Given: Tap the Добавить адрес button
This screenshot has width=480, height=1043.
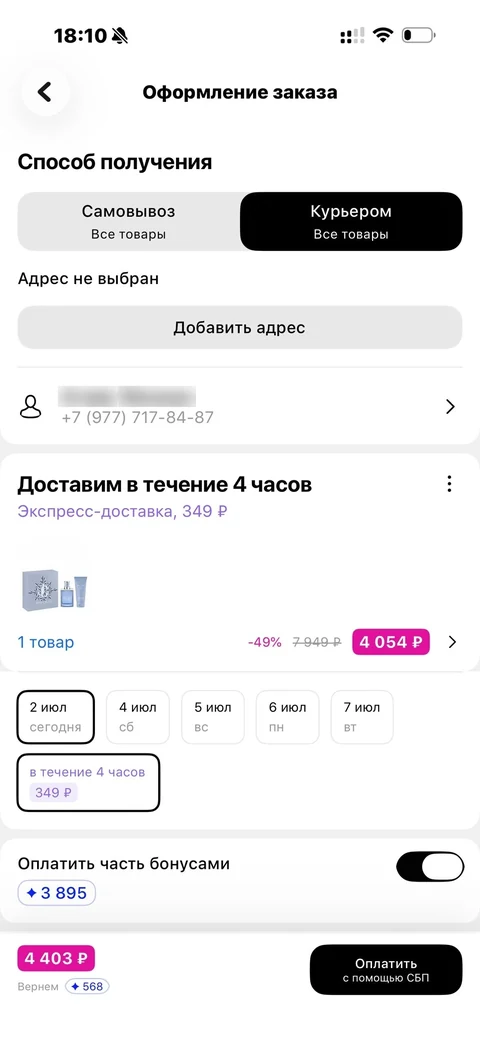Looking at the screenshot, I should [x=240, y=327].
